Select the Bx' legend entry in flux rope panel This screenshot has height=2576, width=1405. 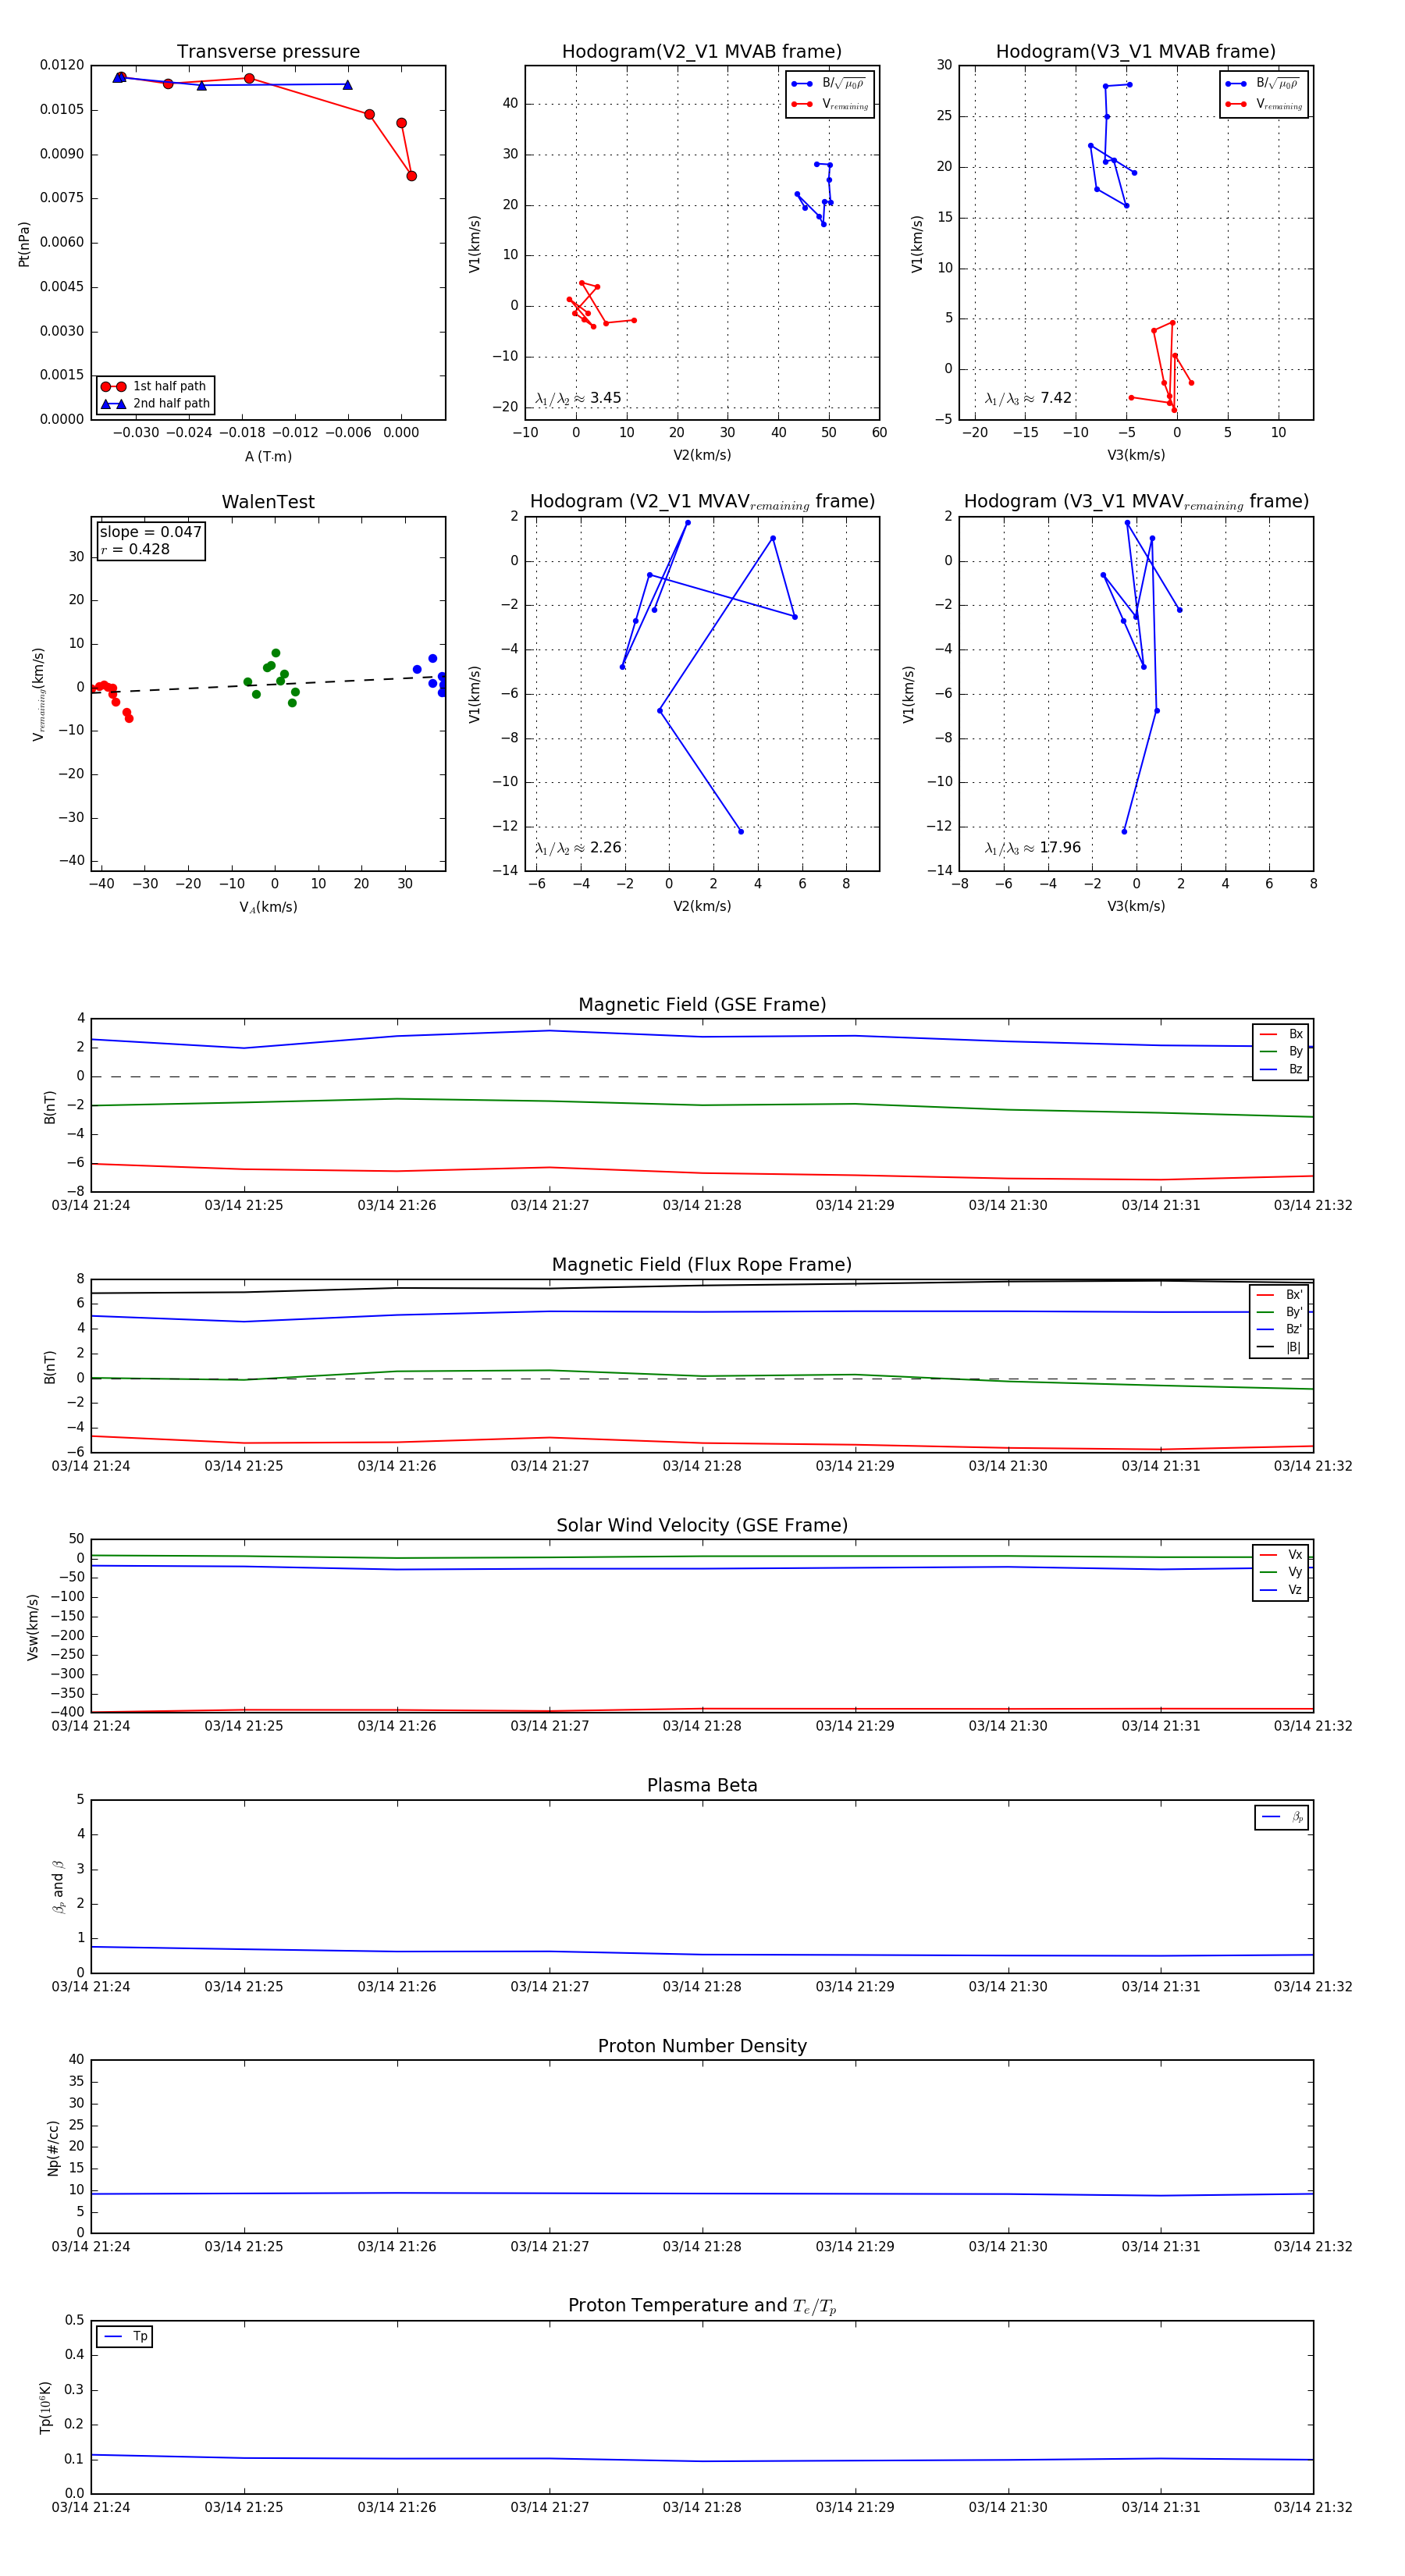tap(1280, 1295)
